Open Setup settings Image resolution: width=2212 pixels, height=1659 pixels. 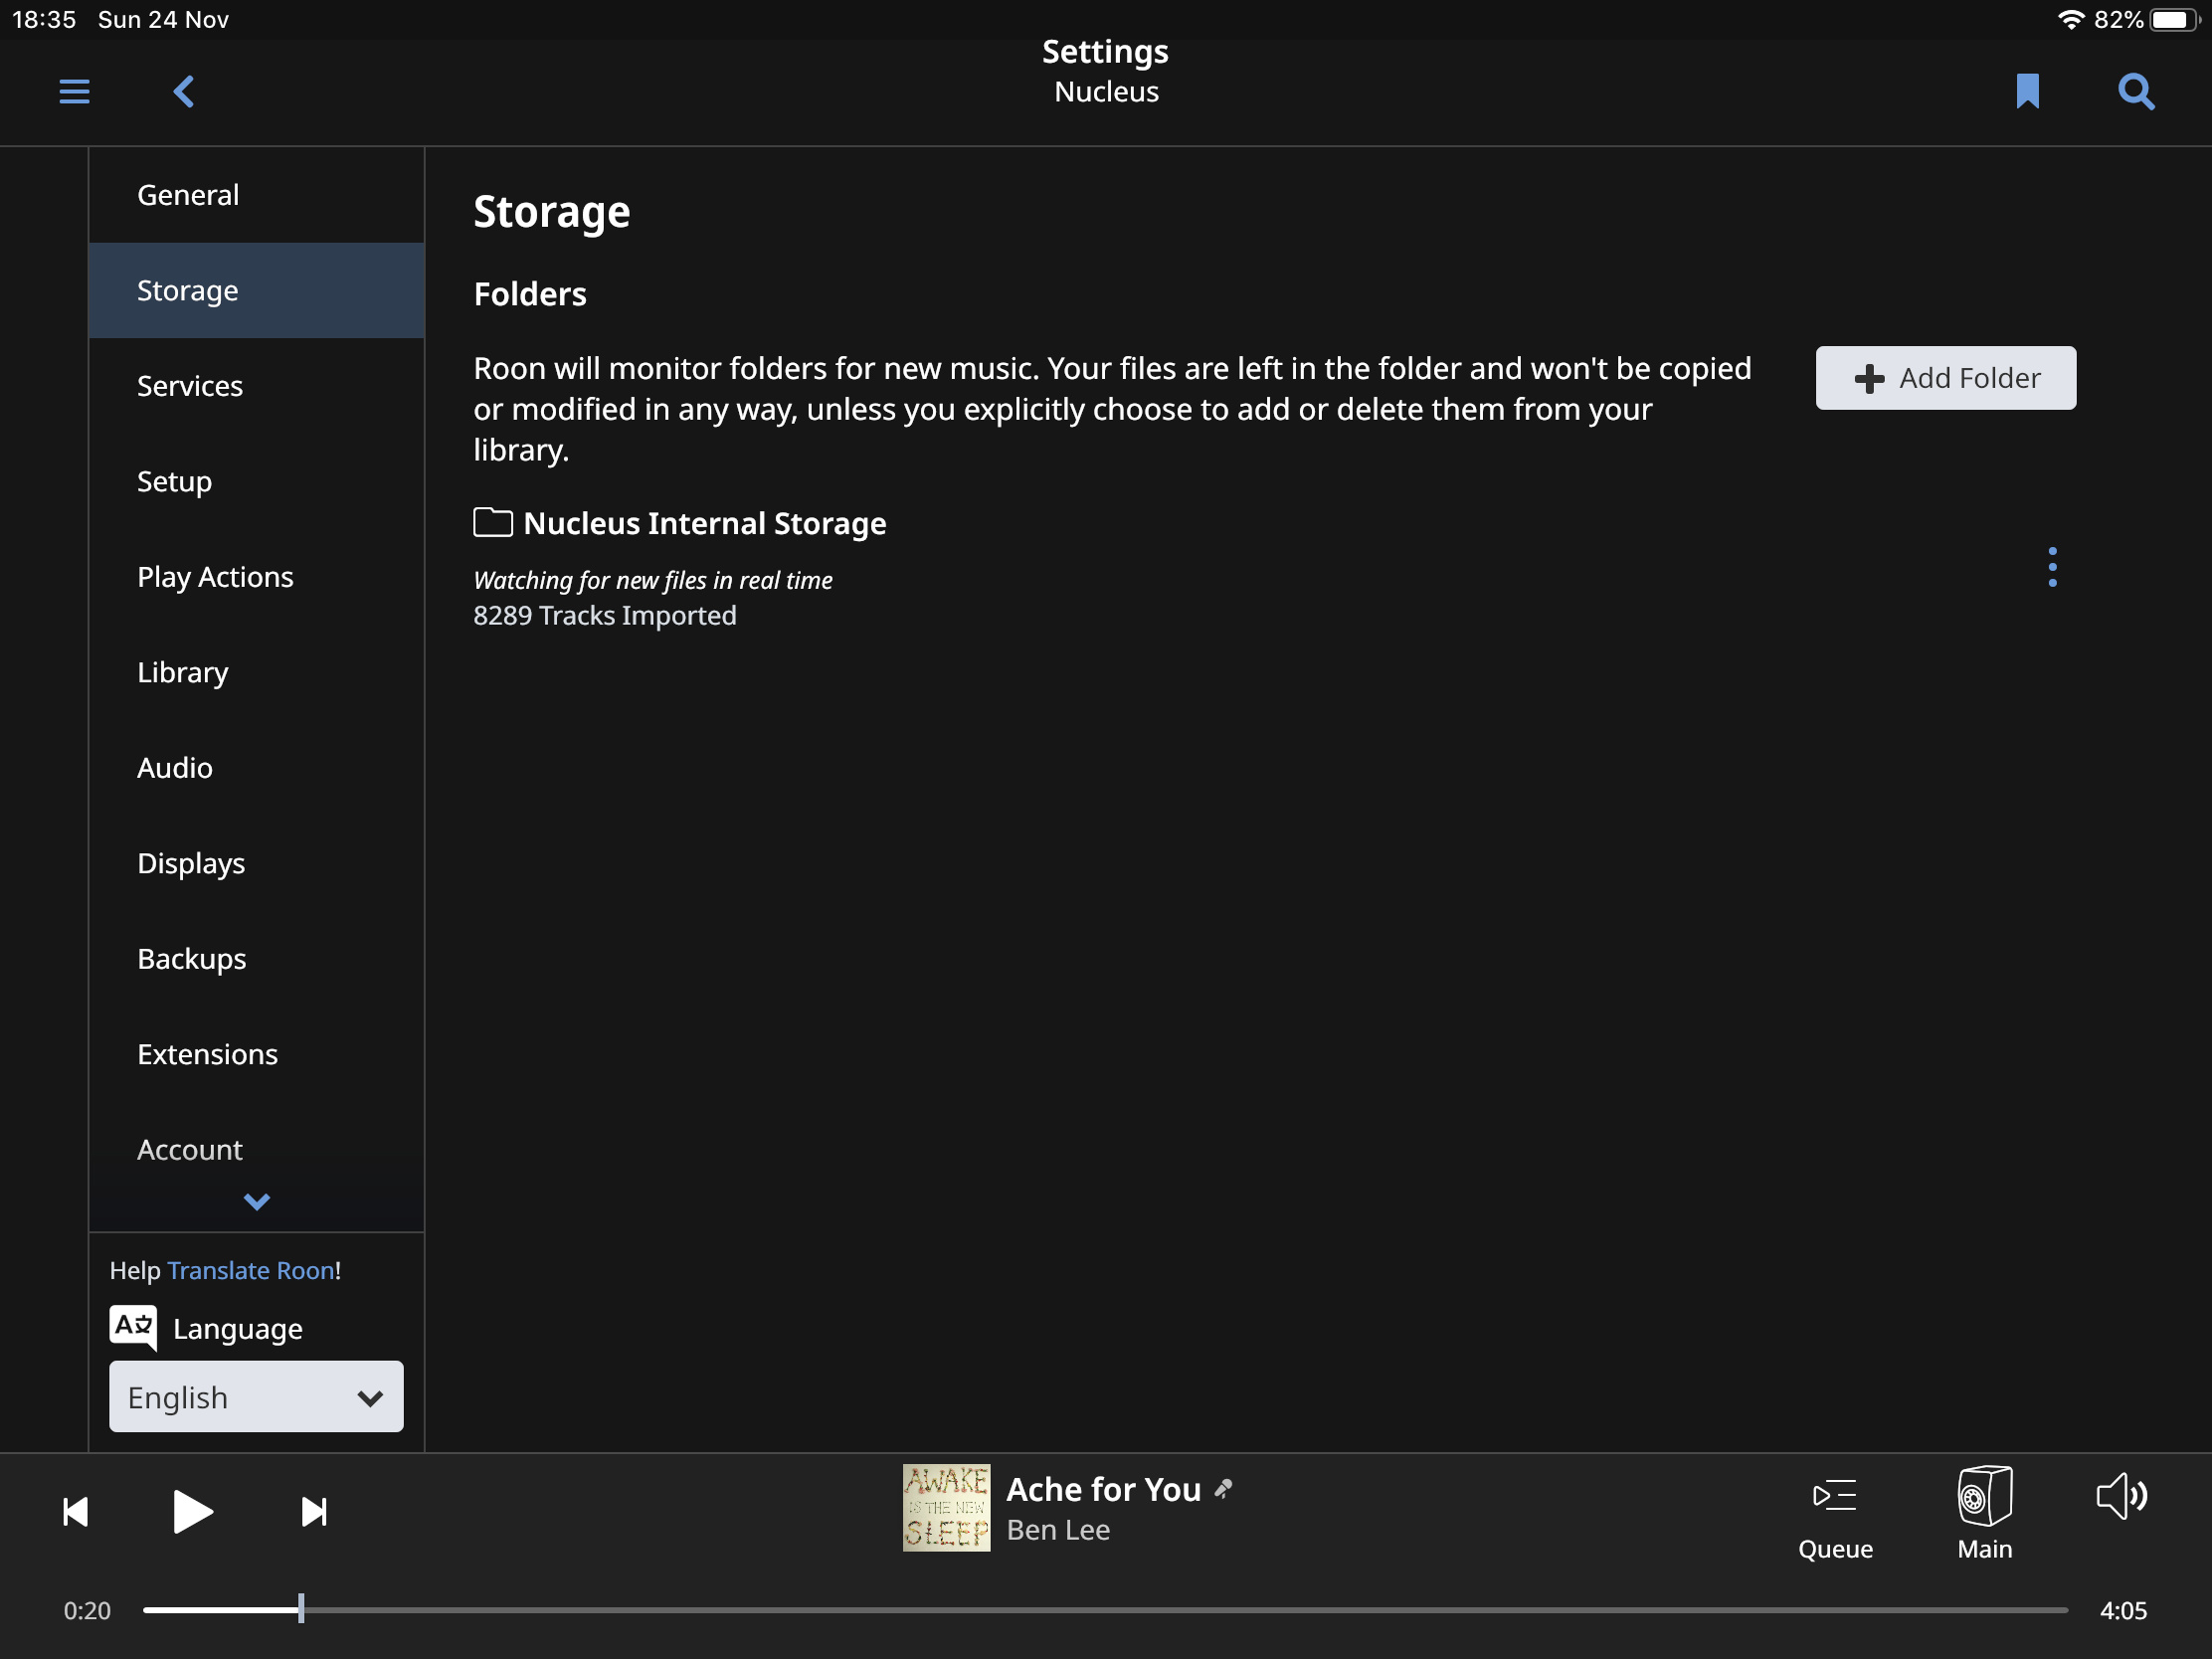point(257,481)
